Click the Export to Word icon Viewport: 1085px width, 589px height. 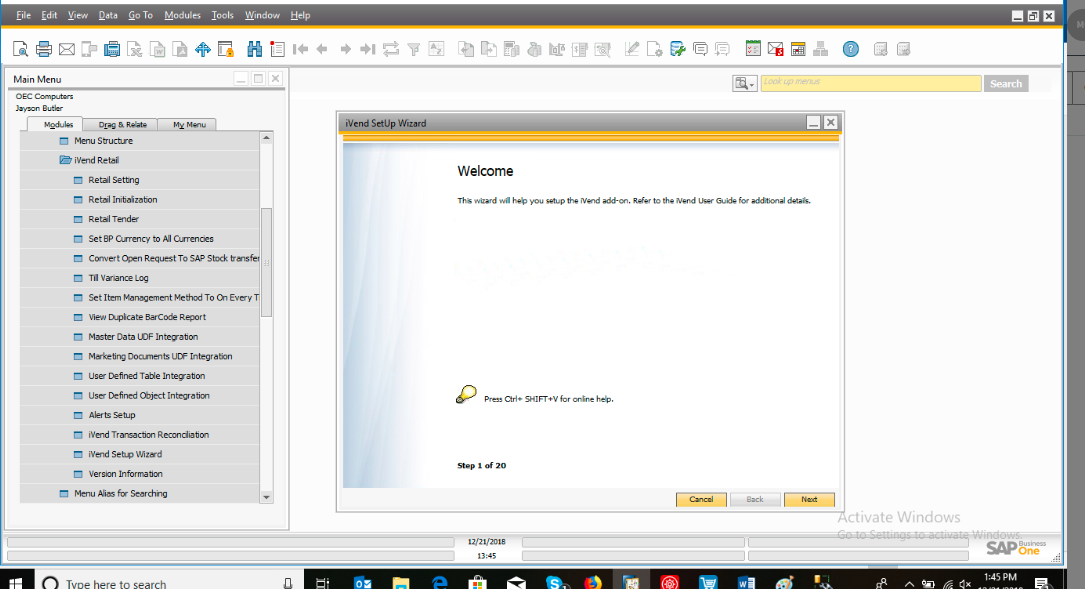(158, 49)
